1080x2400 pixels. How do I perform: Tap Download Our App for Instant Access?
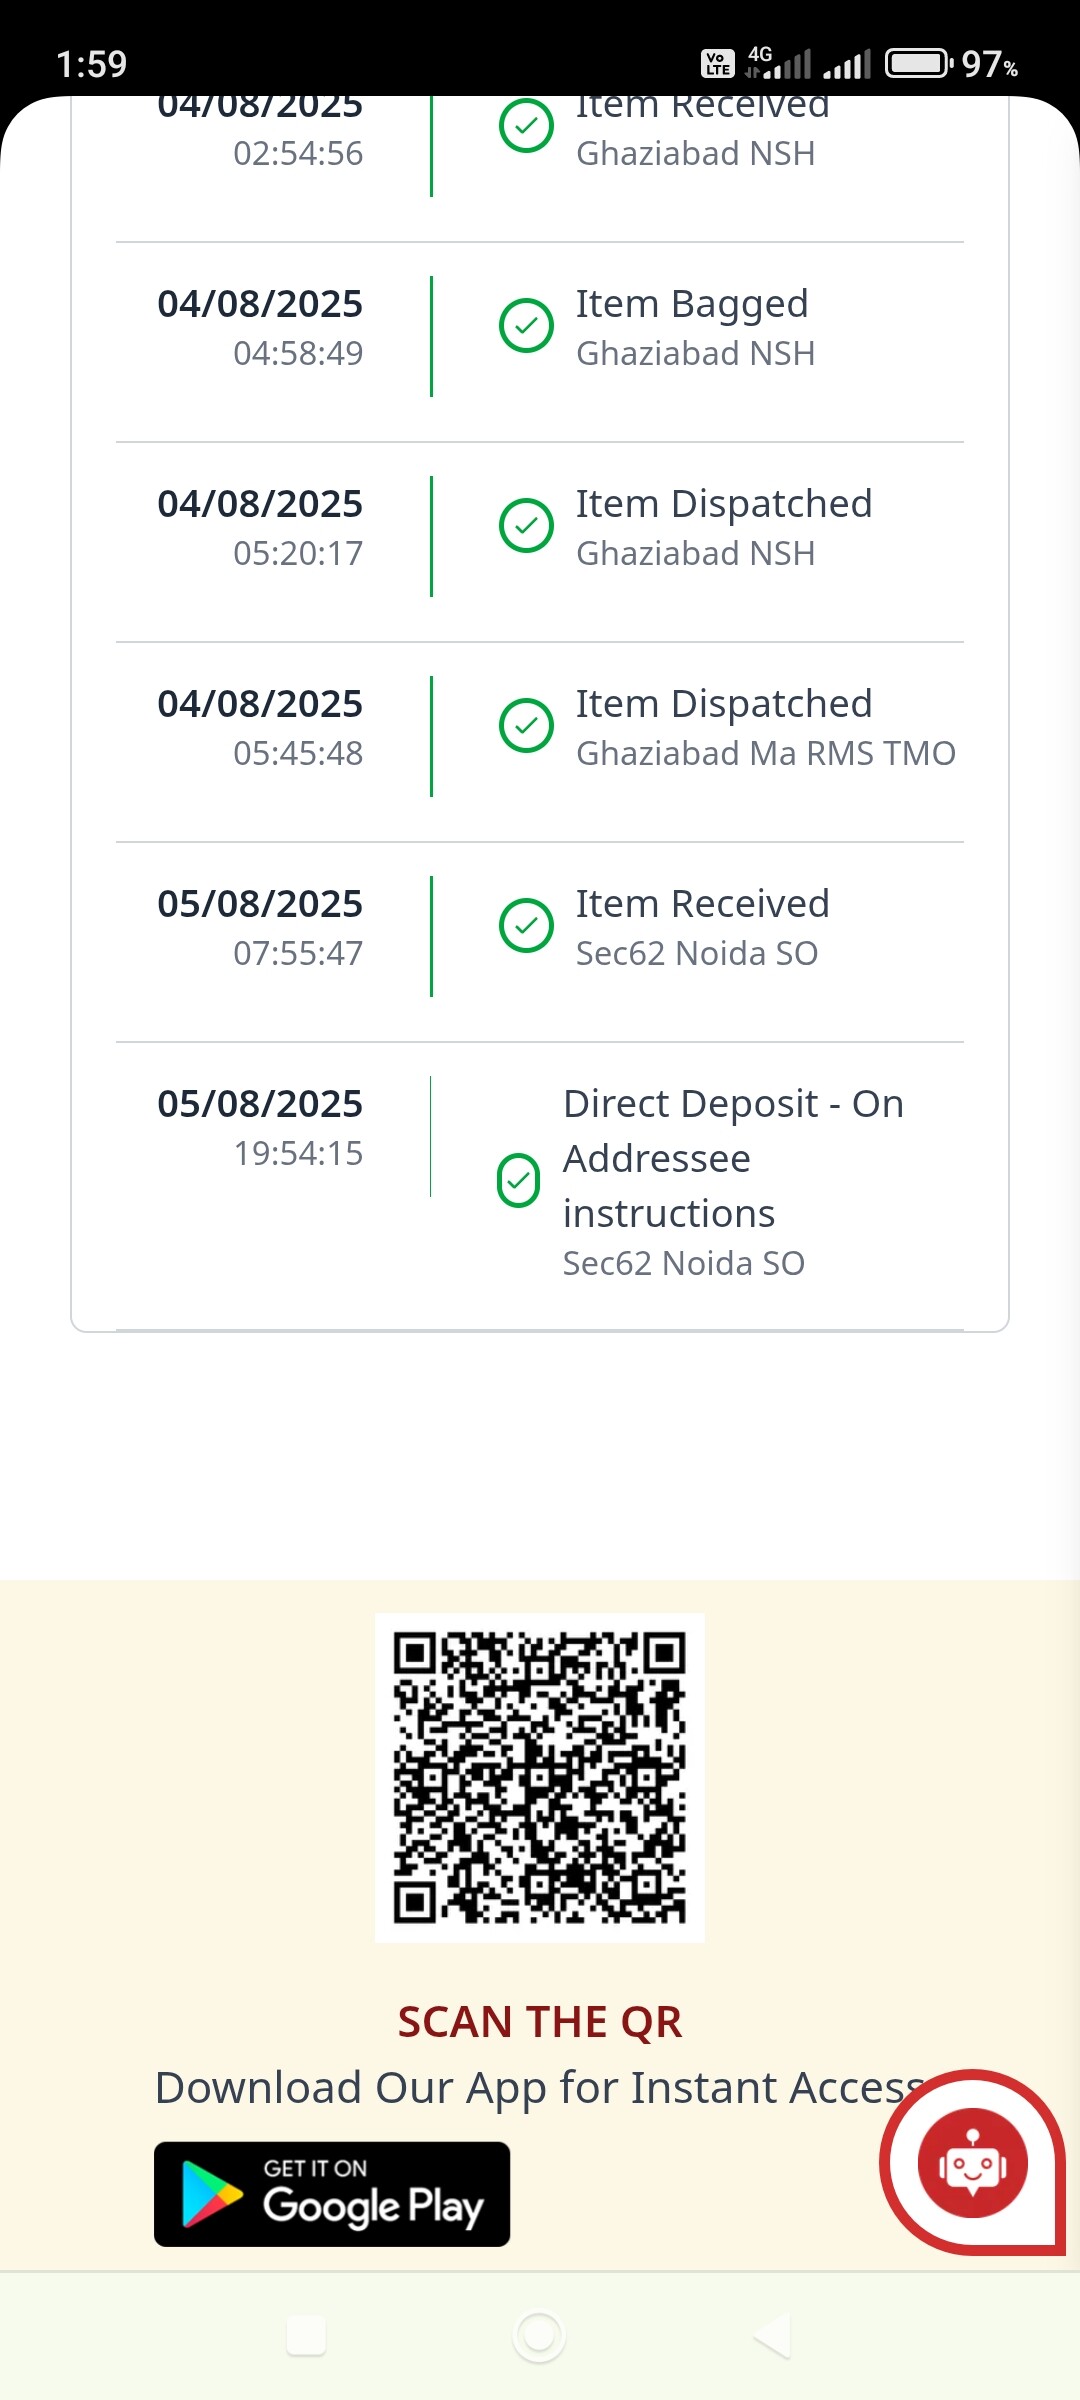540,2087
